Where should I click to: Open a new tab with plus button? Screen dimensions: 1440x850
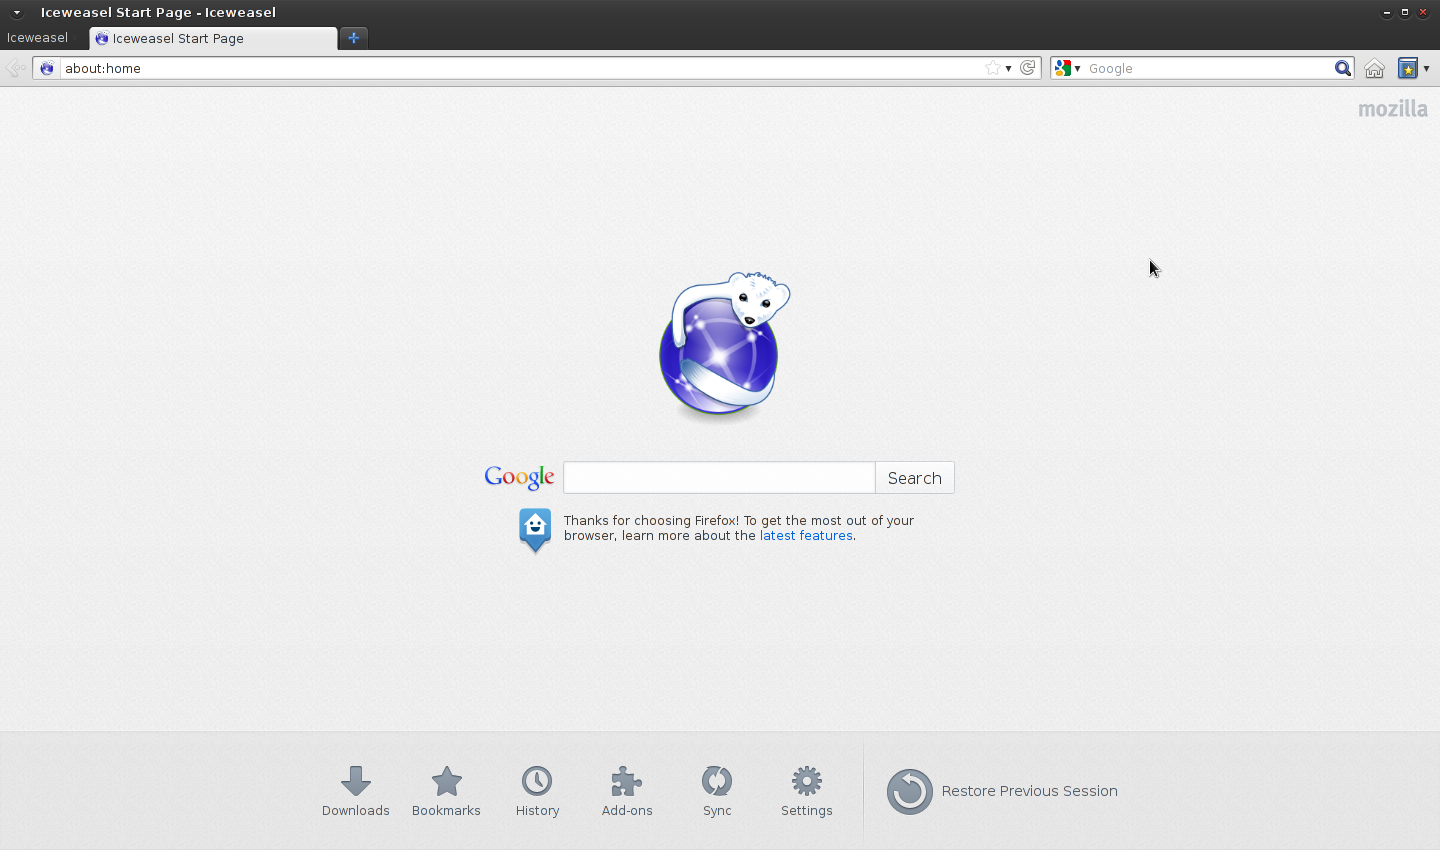pyautogui.click(x=354, y=38)
